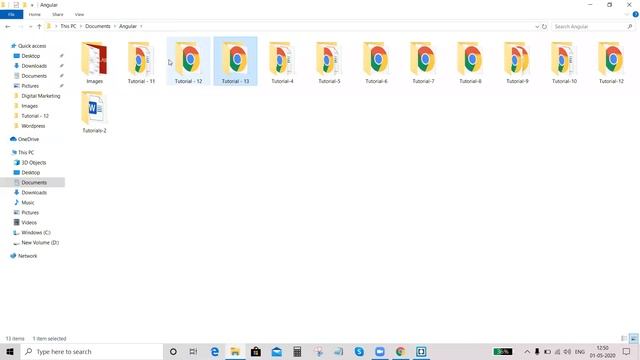Select Quick access in navigation pane
Viewport: 640px width, 360px height.
point(32,46)
